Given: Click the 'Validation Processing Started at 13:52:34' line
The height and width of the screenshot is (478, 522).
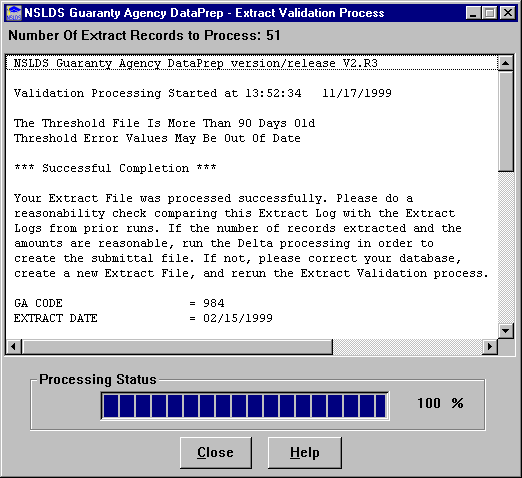Looking at the screenshot, I should [x=203, y=93].
